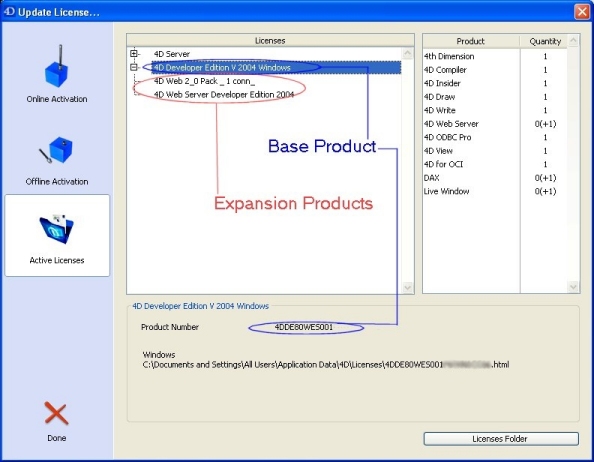This screenshot has height=462, width=594.
Task: Open the Online Activation icon
Action: coord(57,66)
